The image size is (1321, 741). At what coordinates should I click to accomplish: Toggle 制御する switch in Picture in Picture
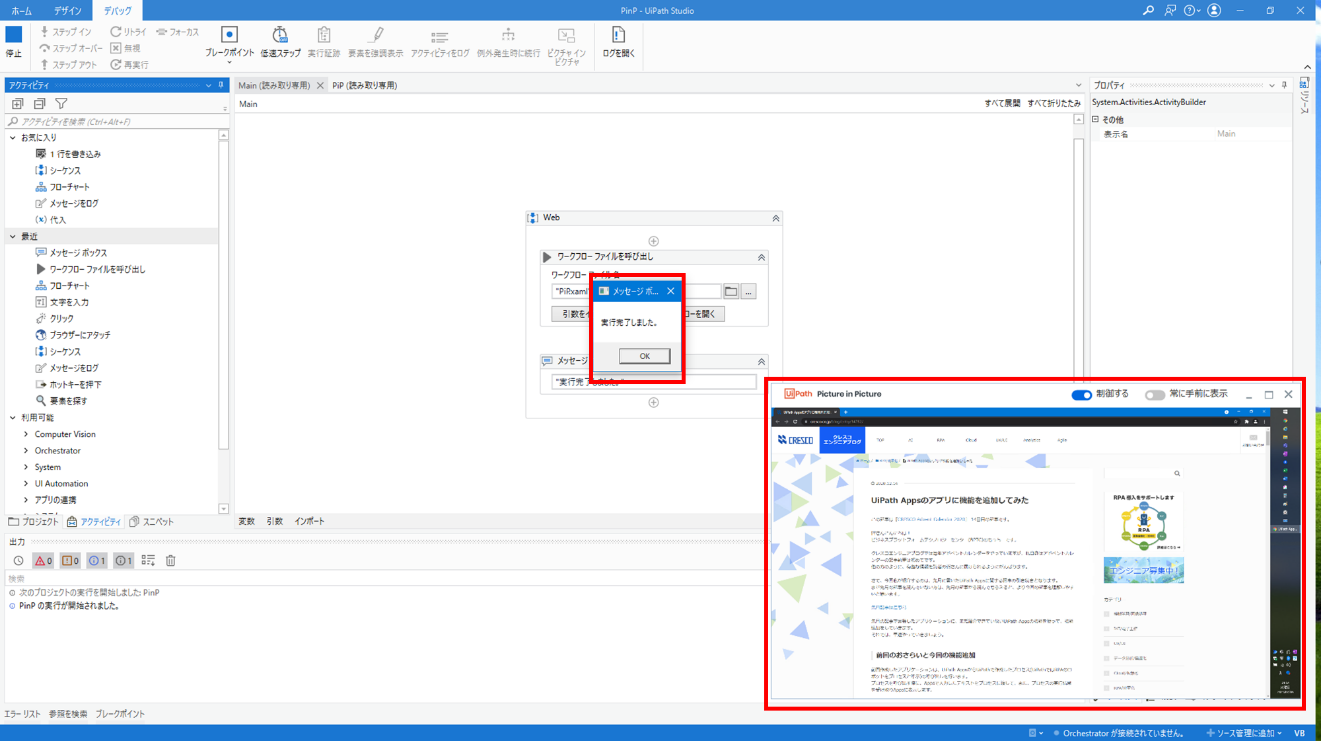pos(1081,395)
